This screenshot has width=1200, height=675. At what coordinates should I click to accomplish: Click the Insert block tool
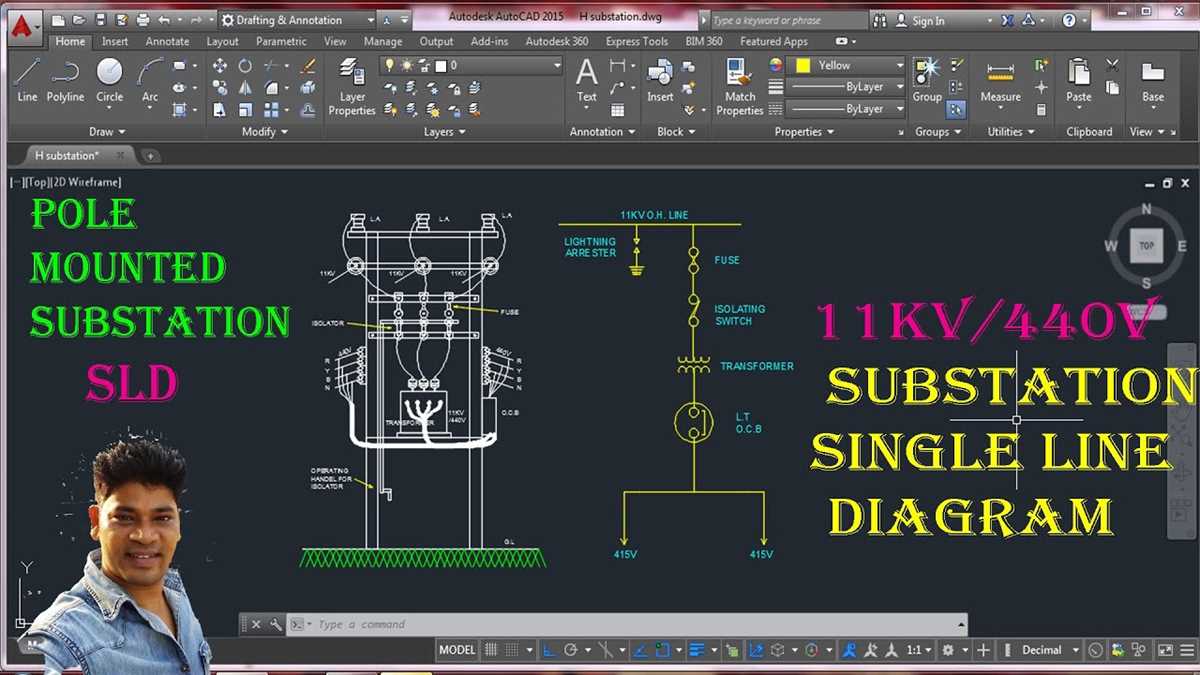click(660, 80)
